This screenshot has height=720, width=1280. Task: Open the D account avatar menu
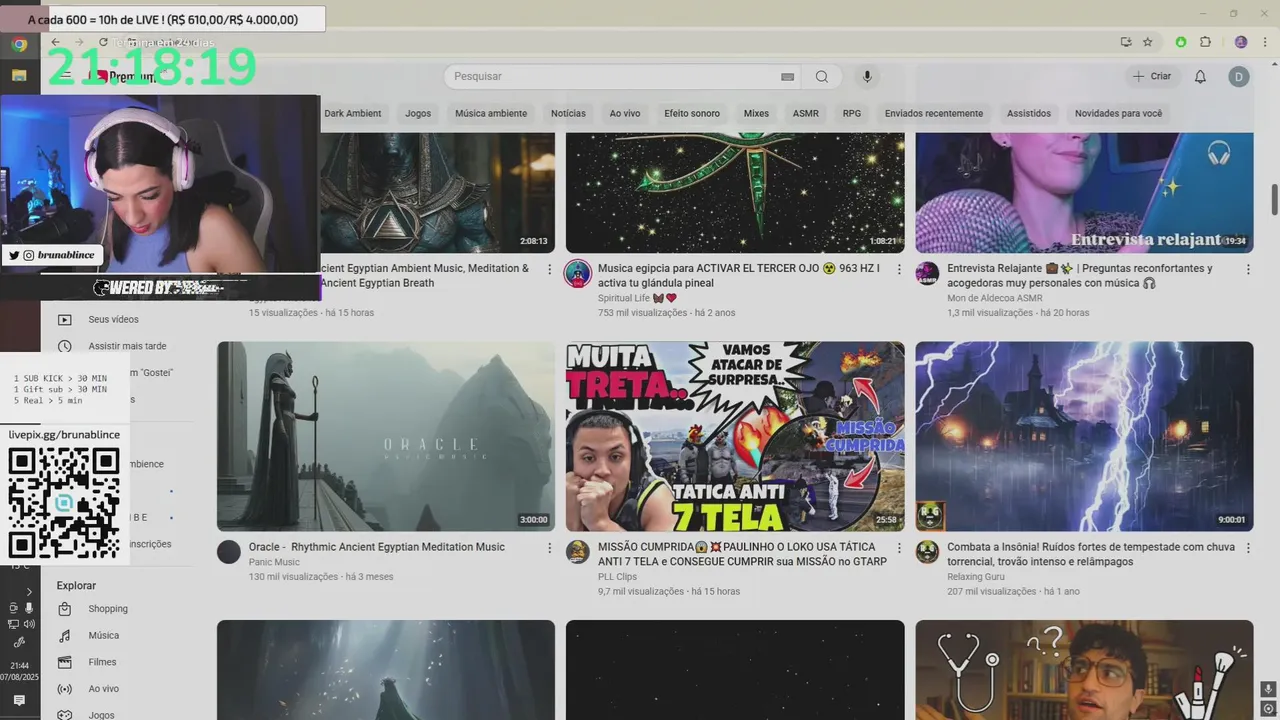(1239, 77)
